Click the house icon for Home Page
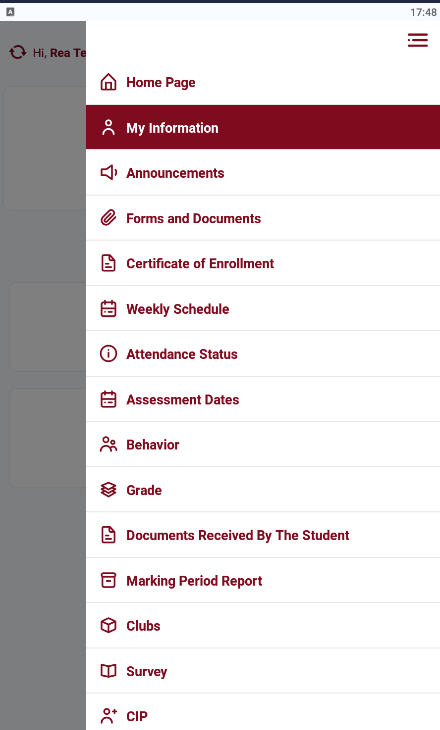440x730 pixels. tap(108, 82)
